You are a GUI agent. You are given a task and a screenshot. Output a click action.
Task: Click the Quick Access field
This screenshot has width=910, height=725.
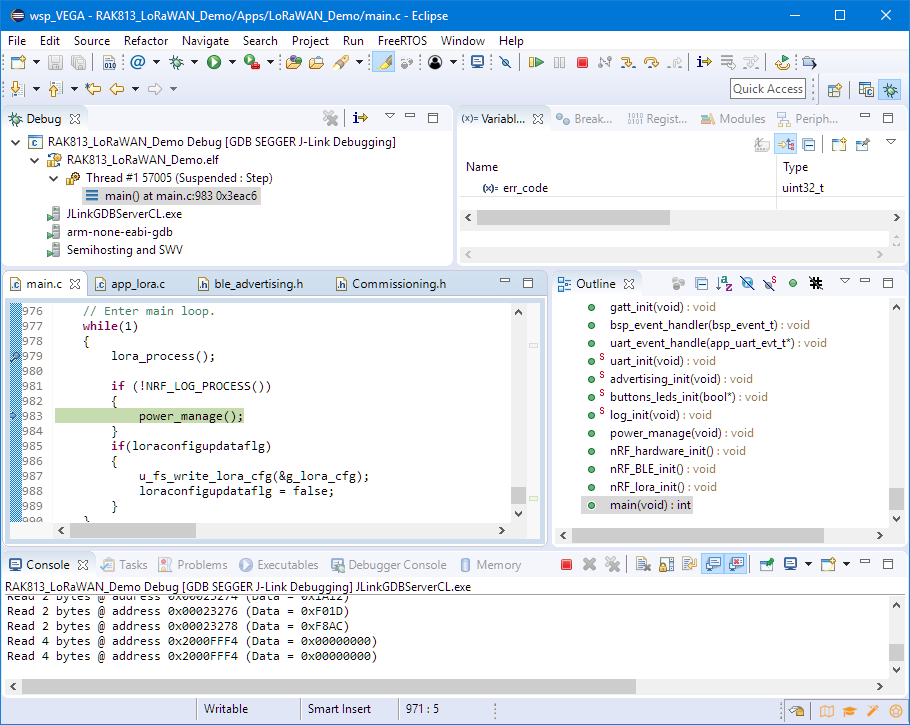[768, 89]
